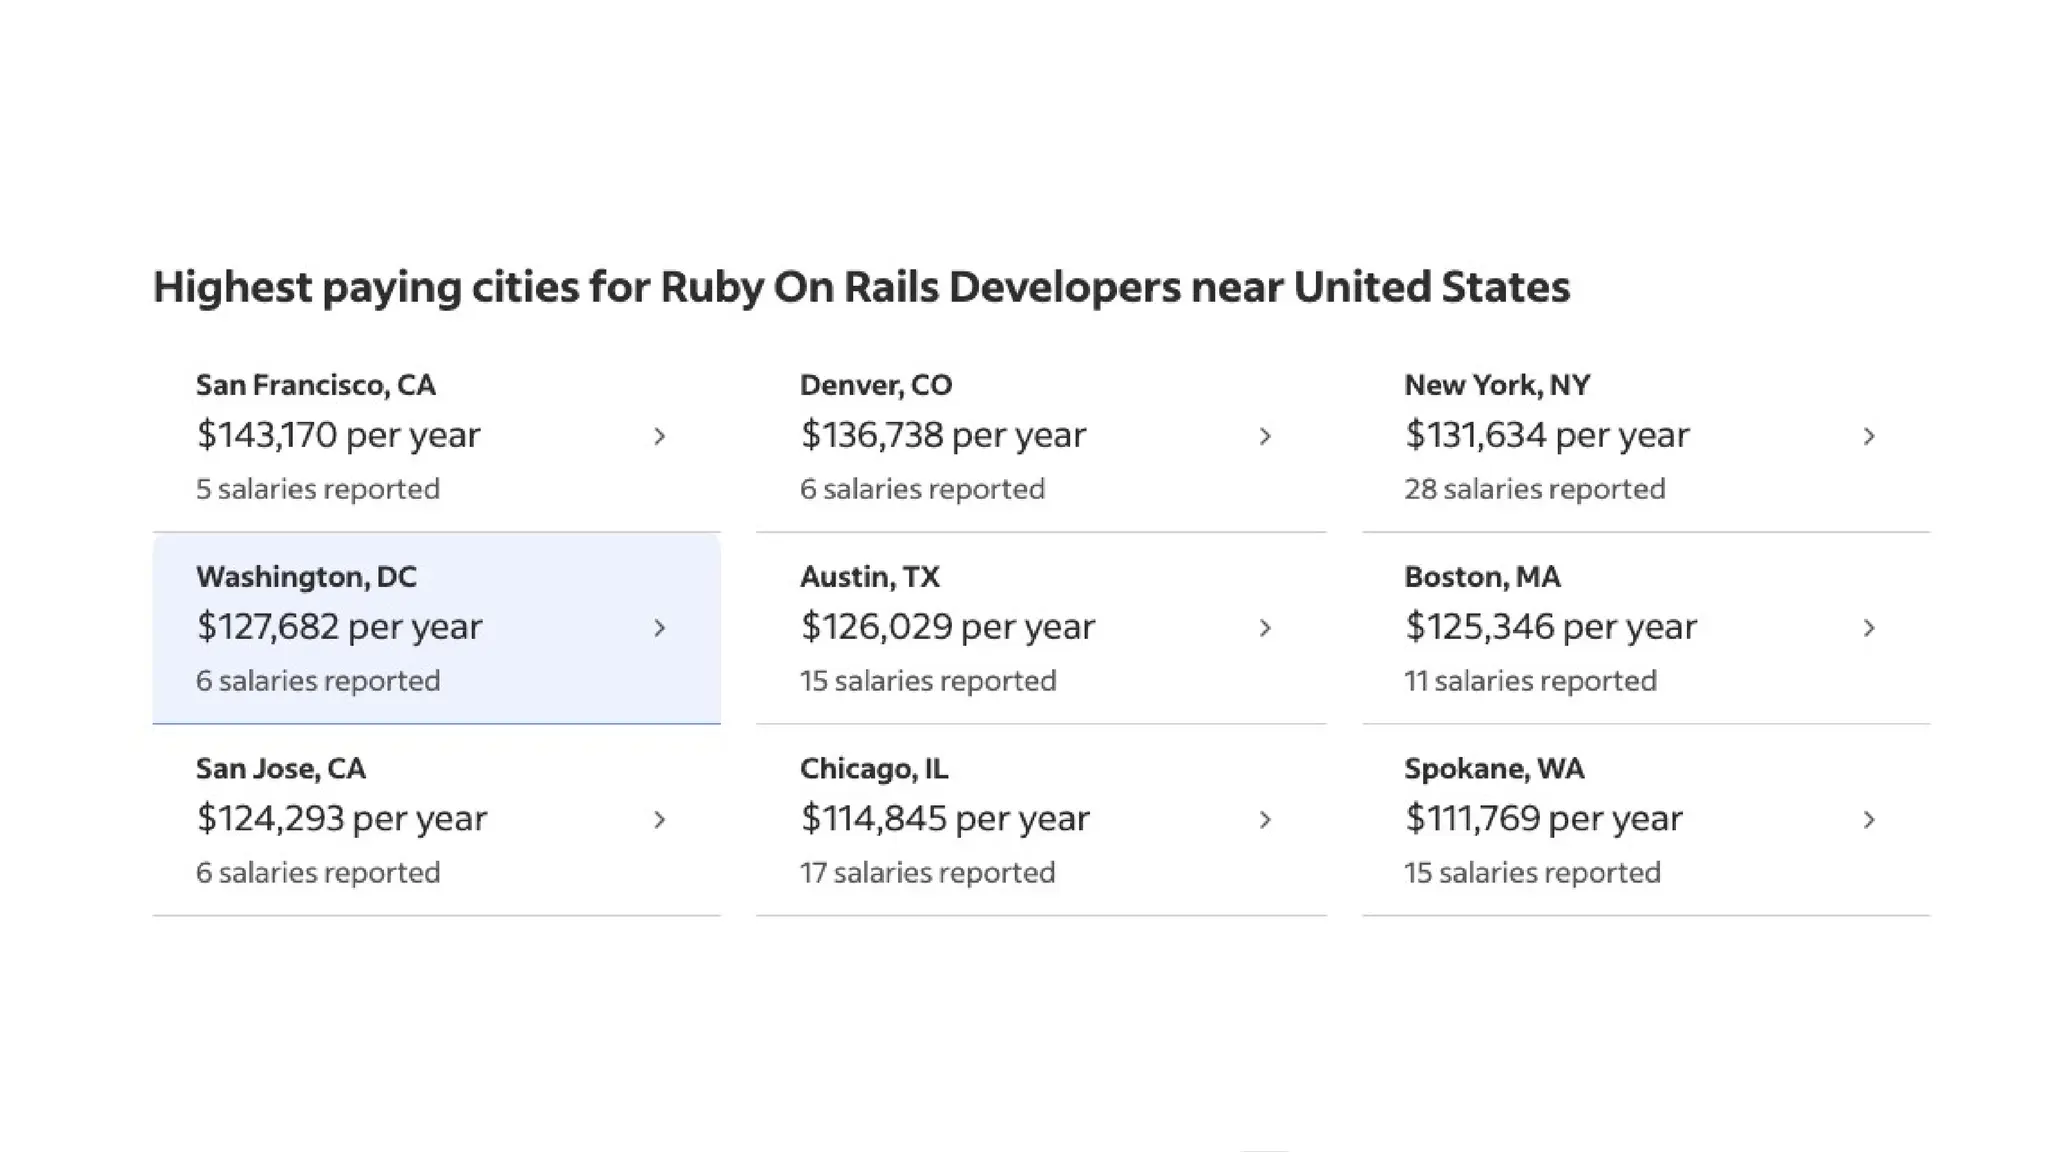Click the chevron arrow beside Denver salary
Viewport: 2048px width, 1152px height.
pos(1265,436)
